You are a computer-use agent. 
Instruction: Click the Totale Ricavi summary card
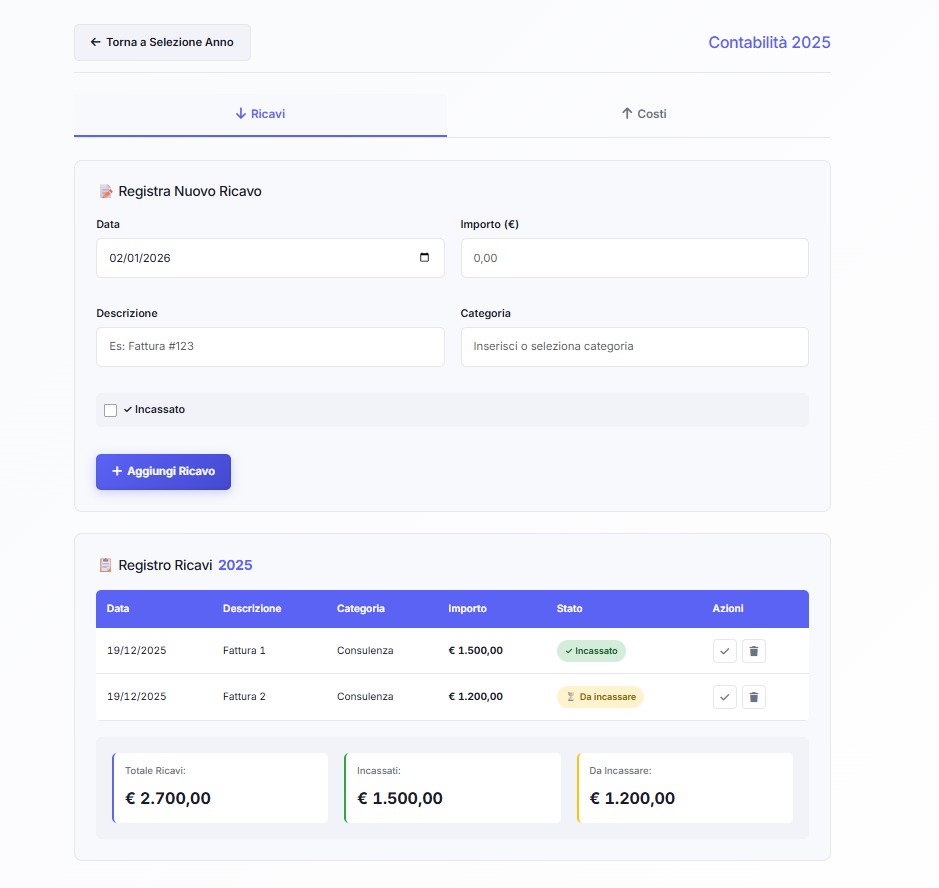[x=220, y=788]
